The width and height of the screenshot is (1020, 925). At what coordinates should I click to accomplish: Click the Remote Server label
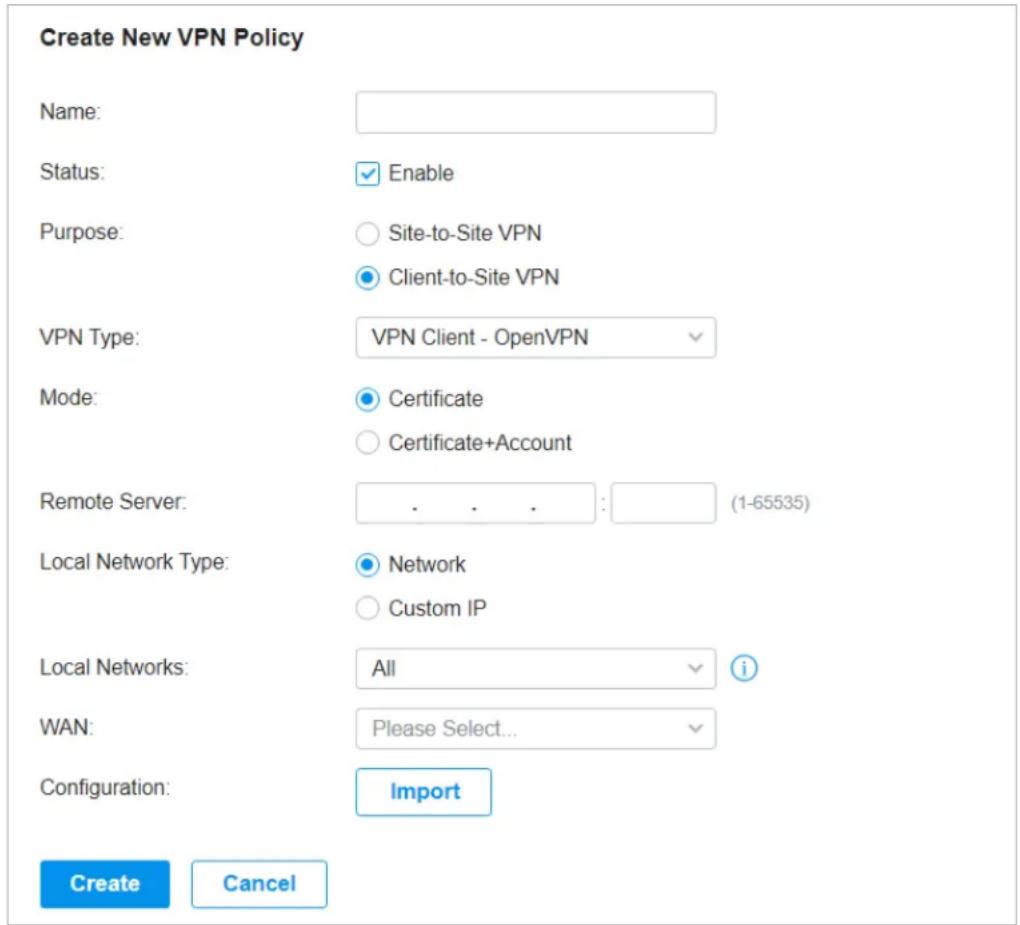113,502
